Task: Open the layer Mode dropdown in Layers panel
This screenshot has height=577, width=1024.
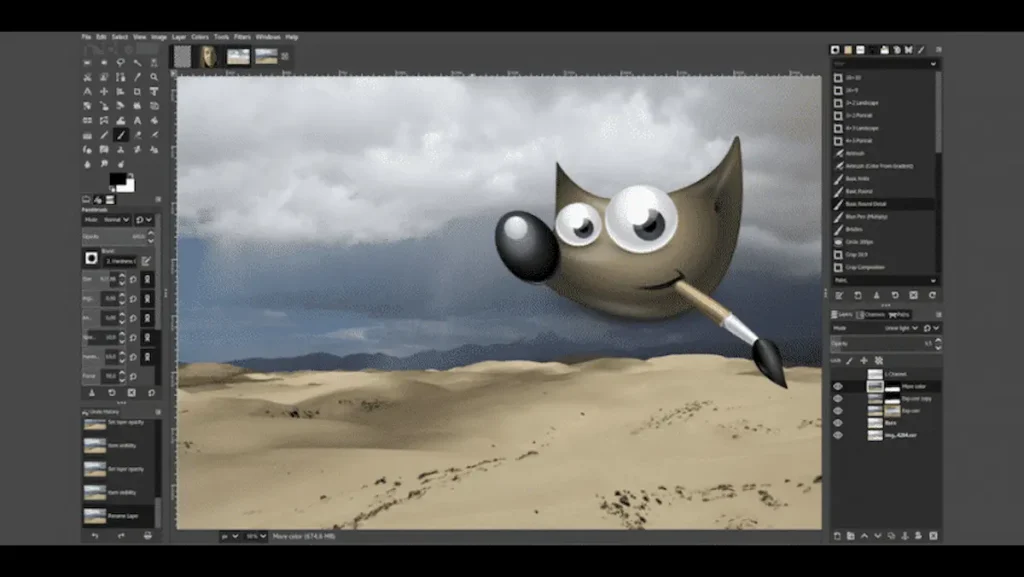Action: click(x=893, y=327)
